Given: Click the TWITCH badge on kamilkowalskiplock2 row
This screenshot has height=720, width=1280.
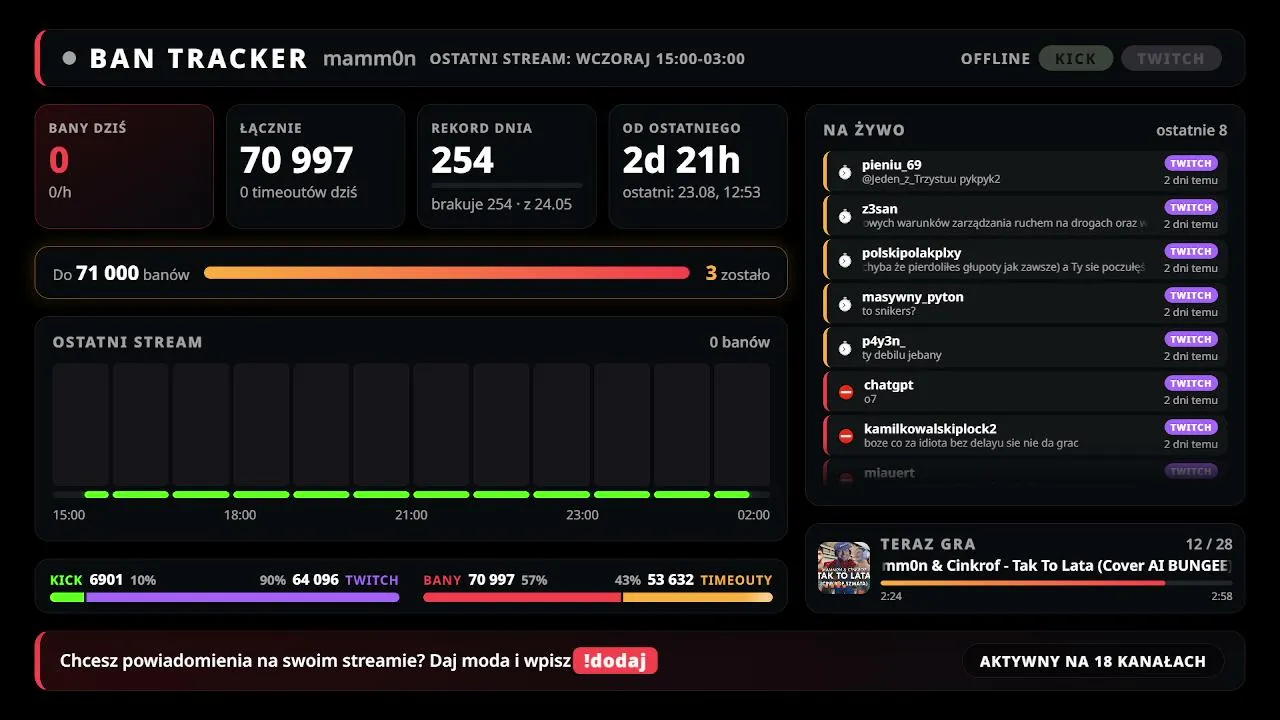Looking at the screenshot, I should 1191,428.
